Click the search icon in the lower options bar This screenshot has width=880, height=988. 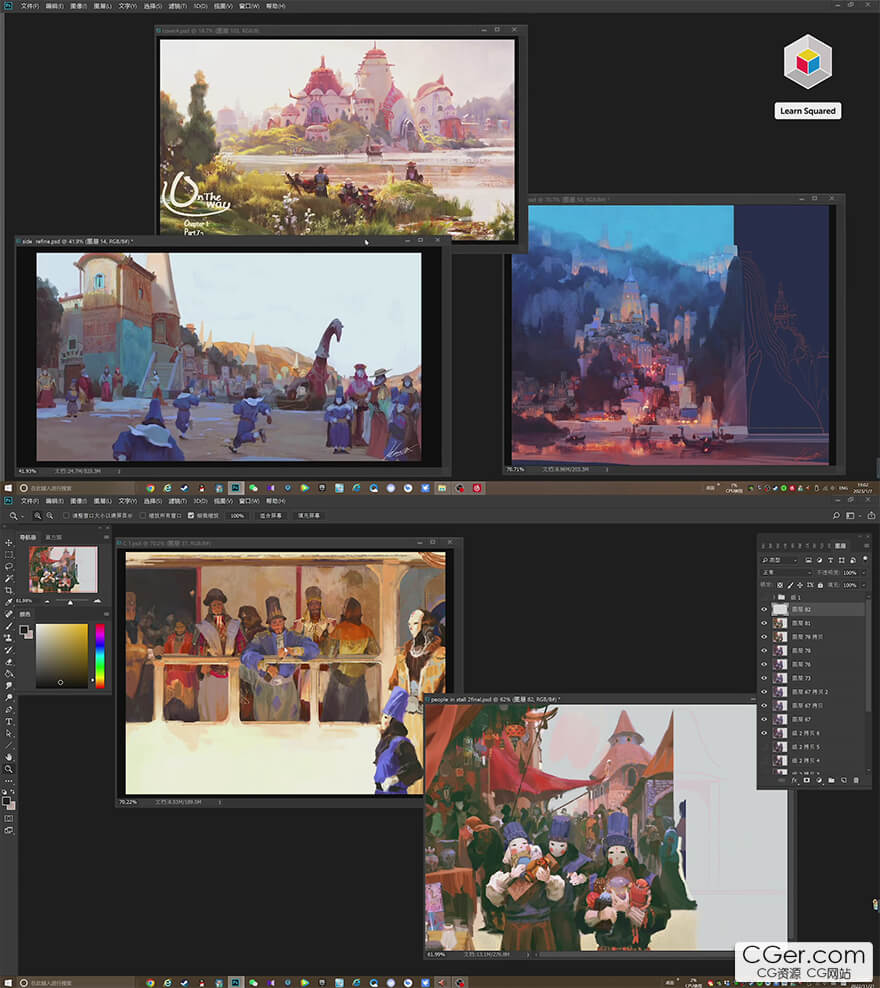[x=837, y=515]
